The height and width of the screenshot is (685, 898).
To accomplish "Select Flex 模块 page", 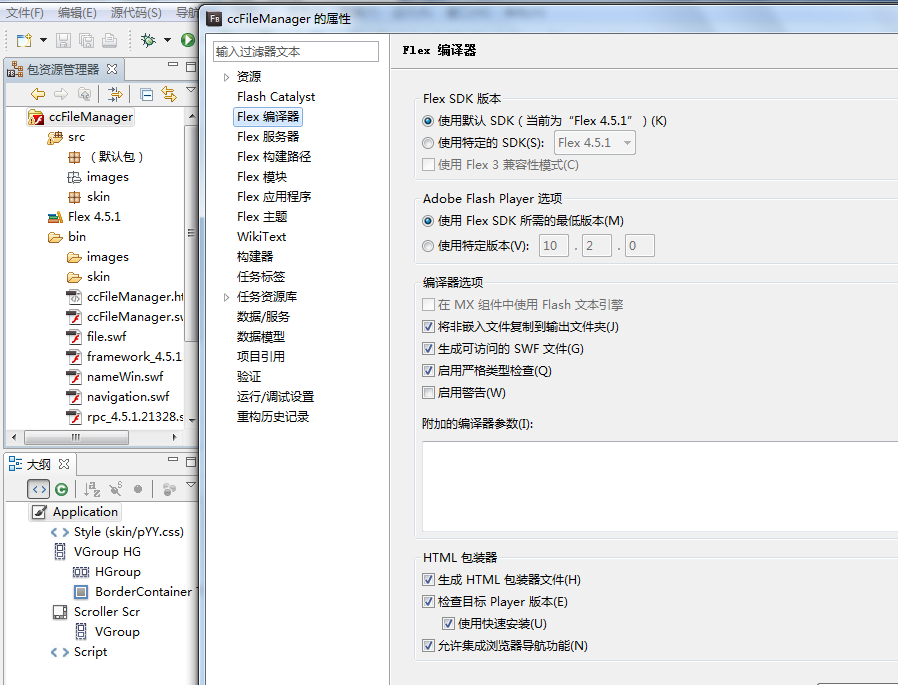I will click(x=262, y=176).
